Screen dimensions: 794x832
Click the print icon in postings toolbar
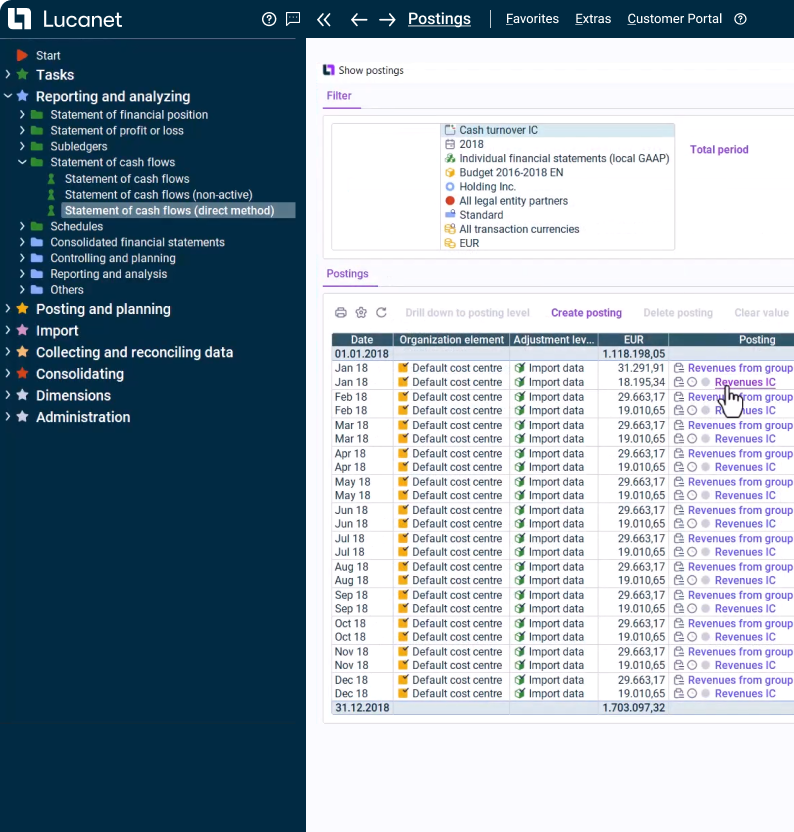click(341, 313)
